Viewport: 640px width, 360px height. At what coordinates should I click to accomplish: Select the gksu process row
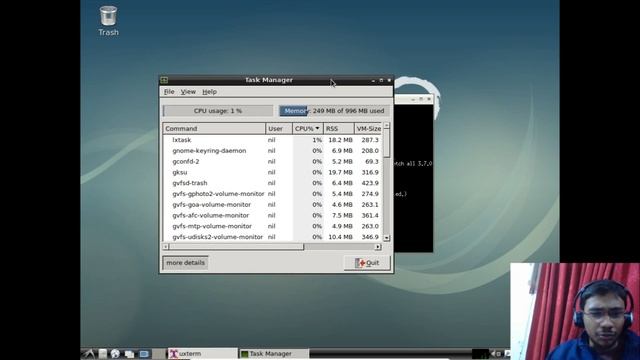pos(272,172)
